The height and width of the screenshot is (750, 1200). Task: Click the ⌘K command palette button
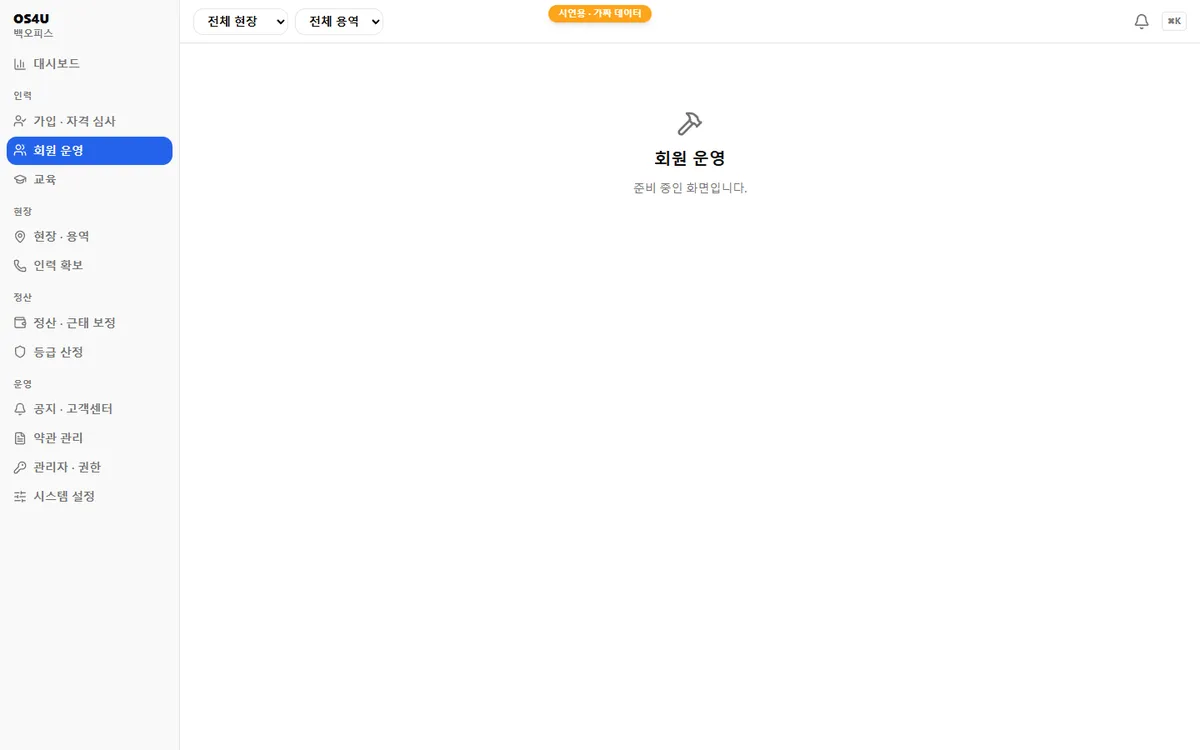[x=1174, y=21]
